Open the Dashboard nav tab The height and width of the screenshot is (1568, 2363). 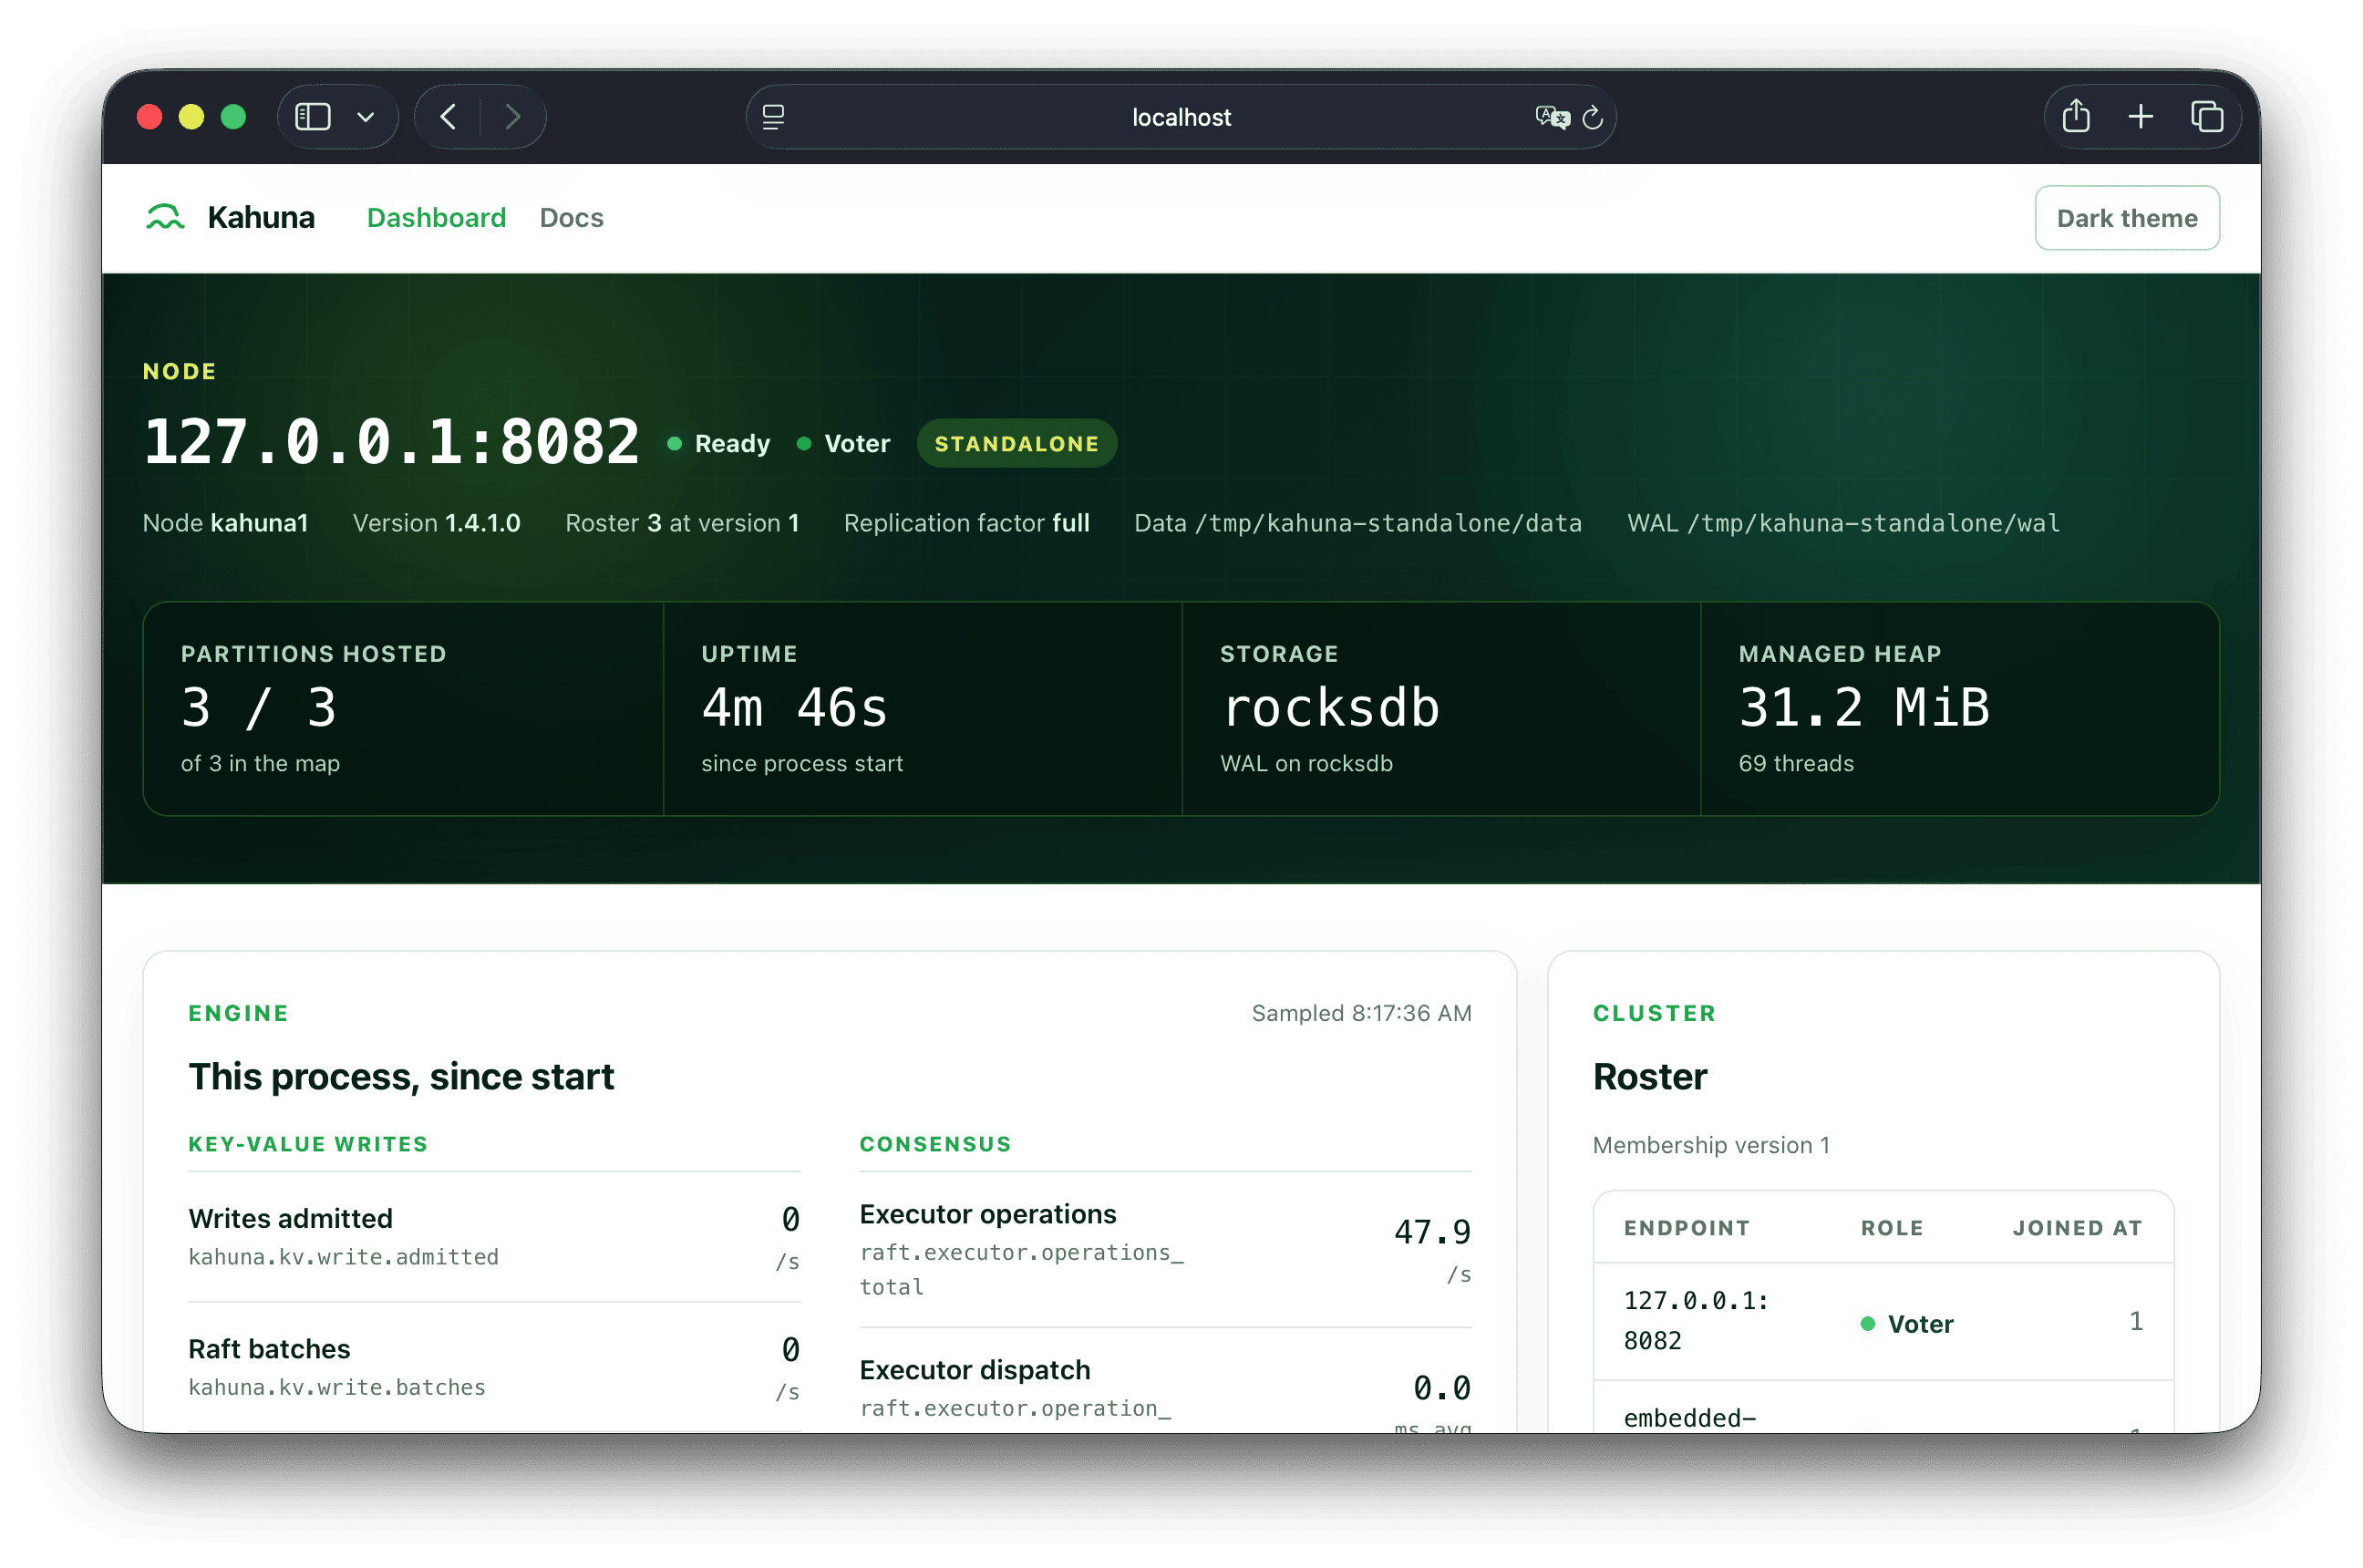(436, 218)
